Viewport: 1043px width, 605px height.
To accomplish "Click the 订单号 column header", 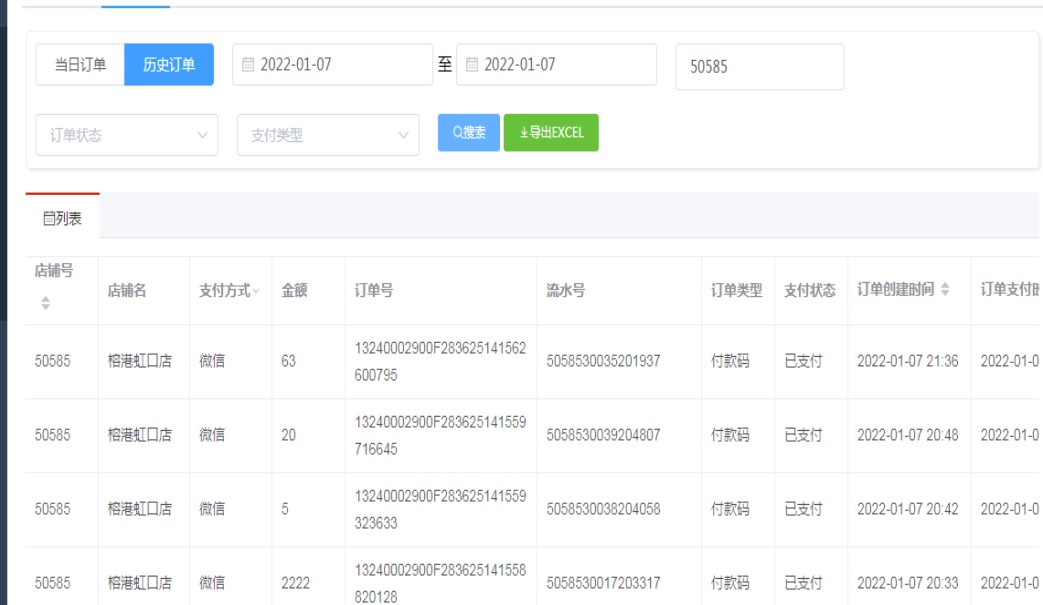I will (x=373, y=290).
